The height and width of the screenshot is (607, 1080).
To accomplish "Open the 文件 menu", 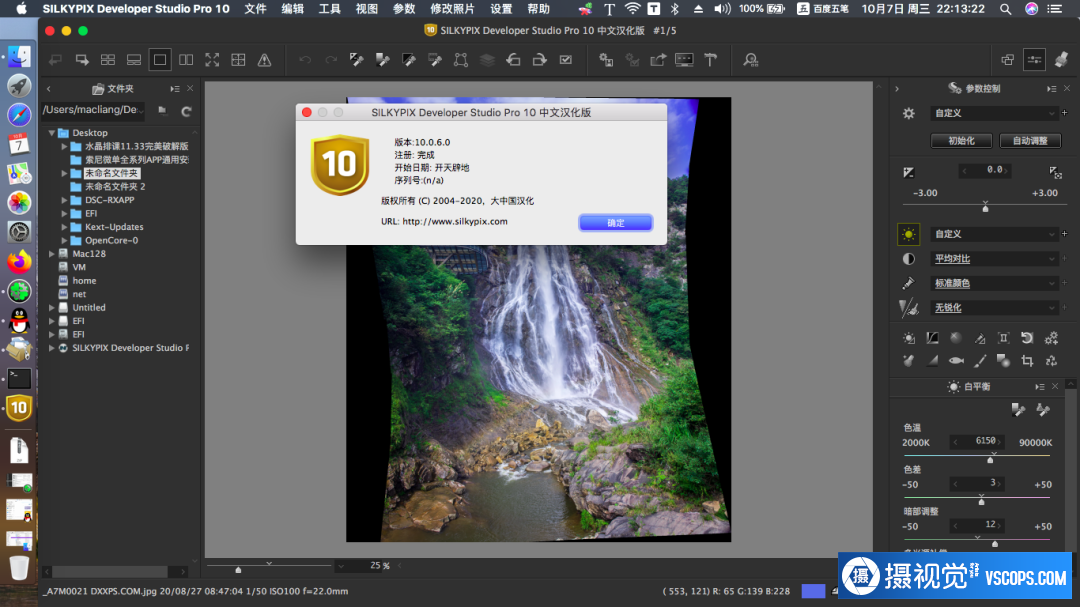I will [x=256, y=9].
